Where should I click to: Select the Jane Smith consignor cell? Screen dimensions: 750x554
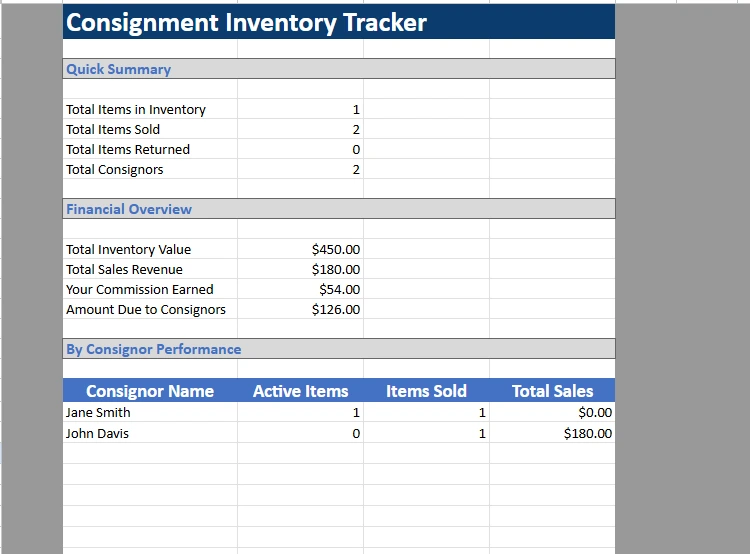pyautogui.click(x=98, y=412)
